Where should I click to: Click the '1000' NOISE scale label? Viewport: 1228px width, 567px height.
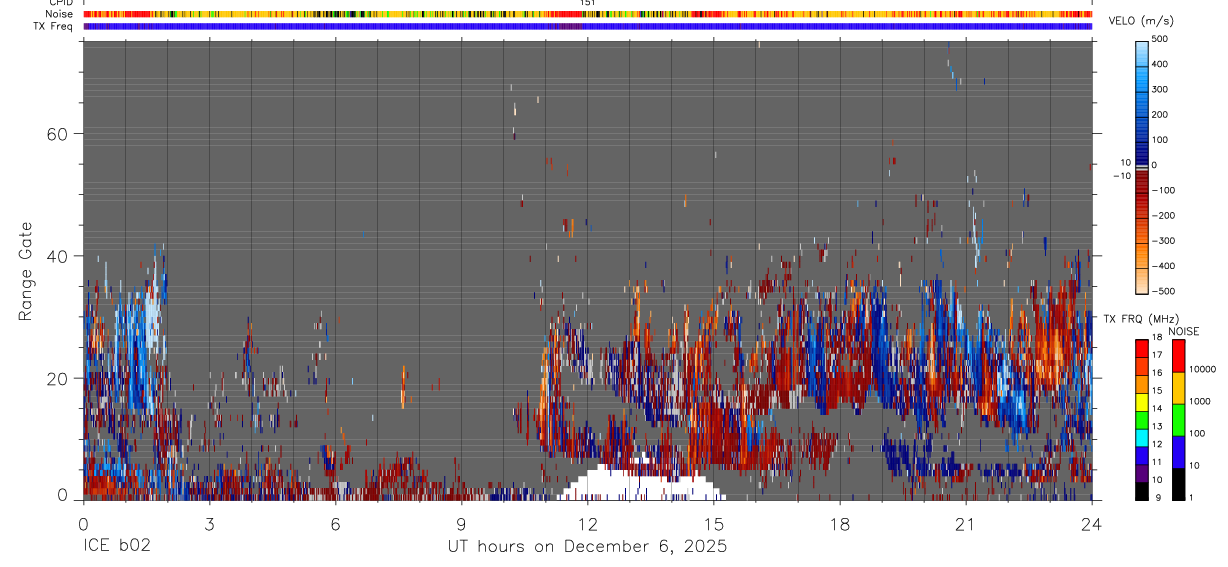pyautogui.click(x=1201, y=402)
